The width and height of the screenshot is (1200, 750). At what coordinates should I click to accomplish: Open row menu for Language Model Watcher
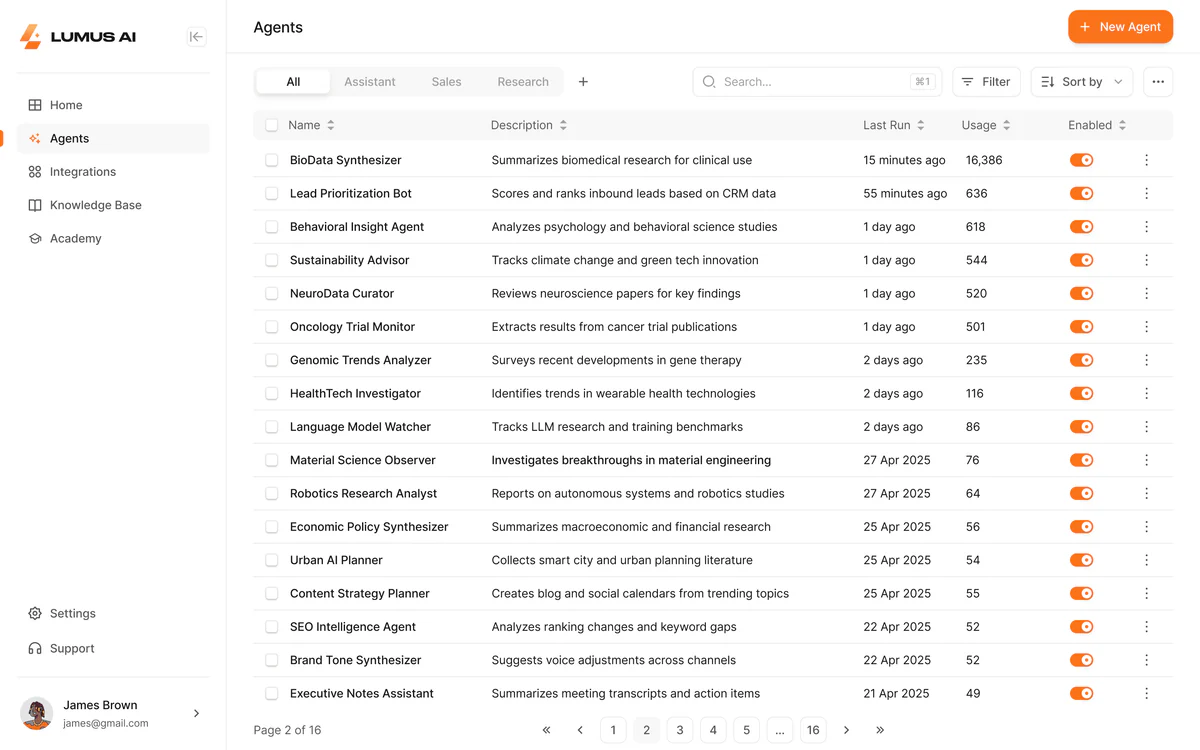(x=1146, y=427)
